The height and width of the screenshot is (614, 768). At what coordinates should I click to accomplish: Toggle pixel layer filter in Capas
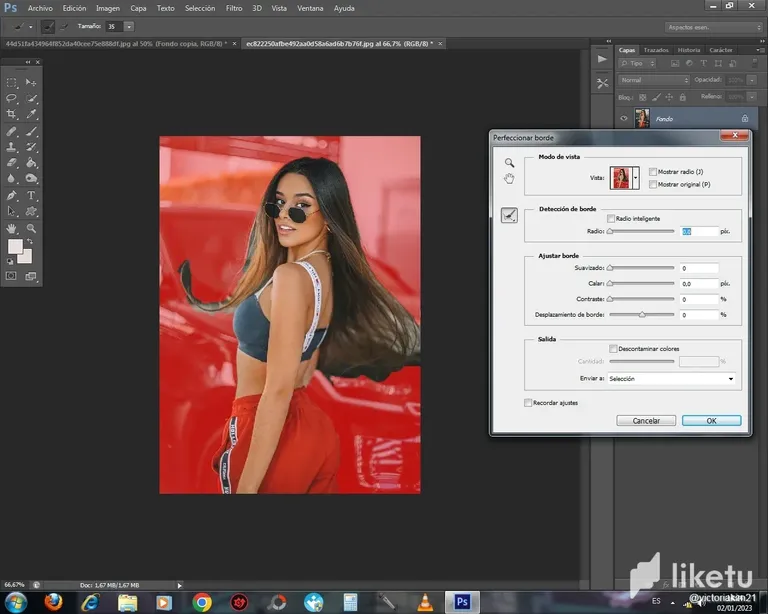(x=675, y=63)
